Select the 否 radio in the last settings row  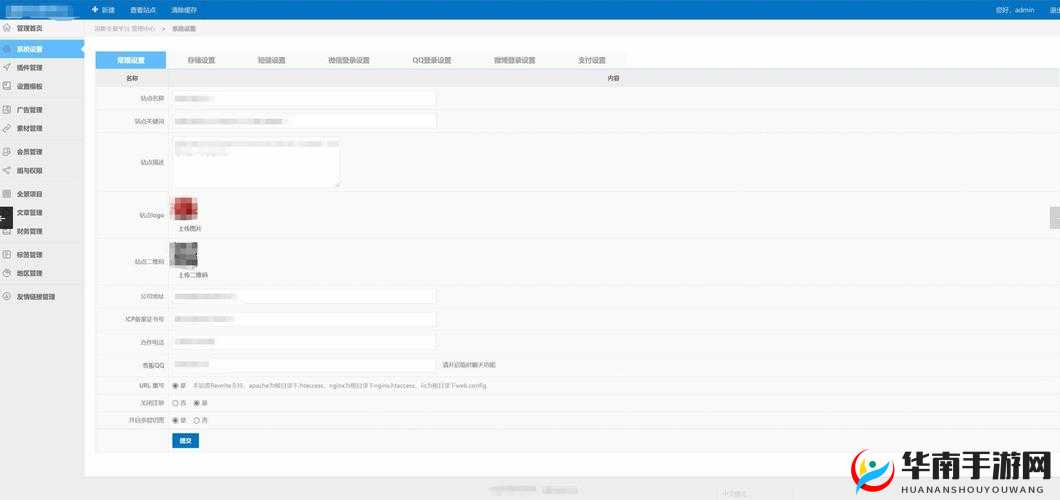[196, 420]
